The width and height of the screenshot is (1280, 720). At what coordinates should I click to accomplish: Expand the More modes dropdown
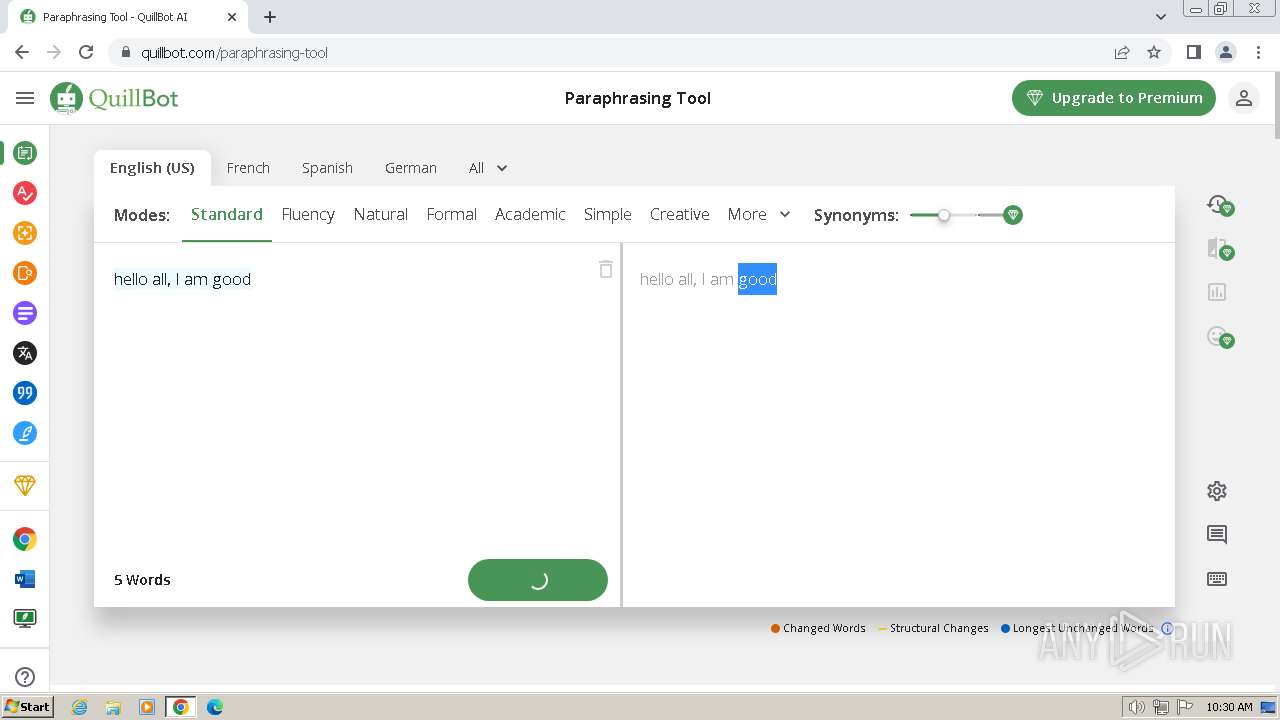click(x=759, y=214)
